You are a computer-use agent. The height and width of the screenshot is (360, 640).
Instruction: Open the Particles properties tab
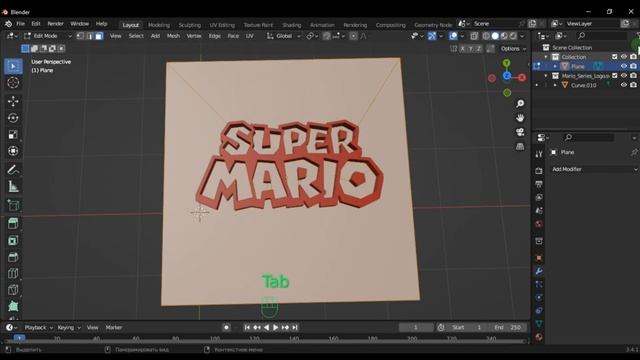tap(539, 284)
